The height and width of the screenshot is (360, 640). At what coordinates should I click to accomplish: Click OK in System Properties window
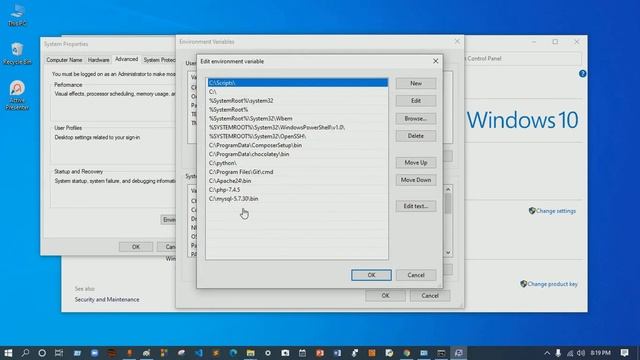click(136, 247)
